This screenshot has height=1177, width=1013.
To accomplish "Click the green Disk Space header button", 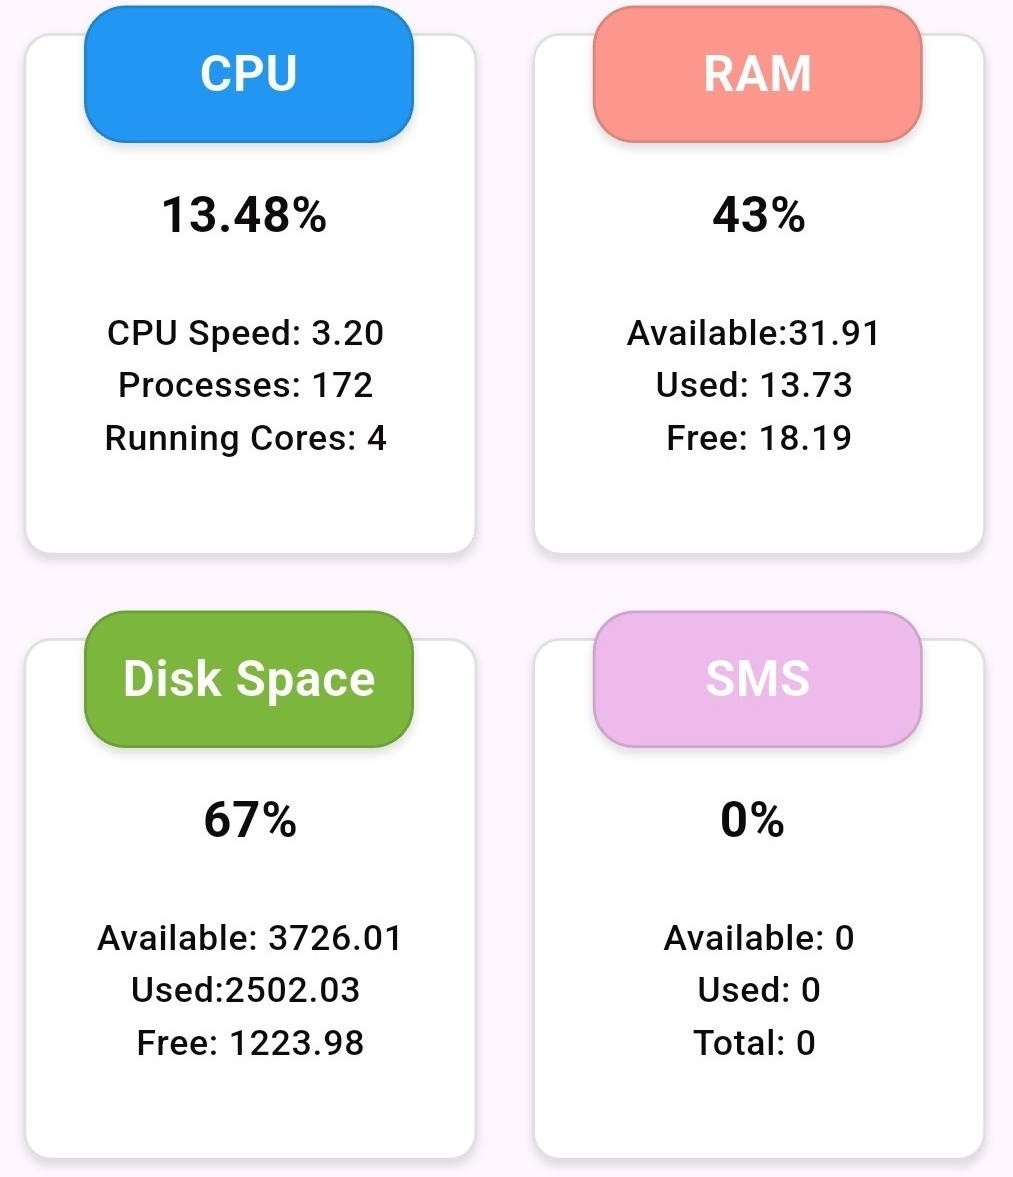I will point(249,679).
